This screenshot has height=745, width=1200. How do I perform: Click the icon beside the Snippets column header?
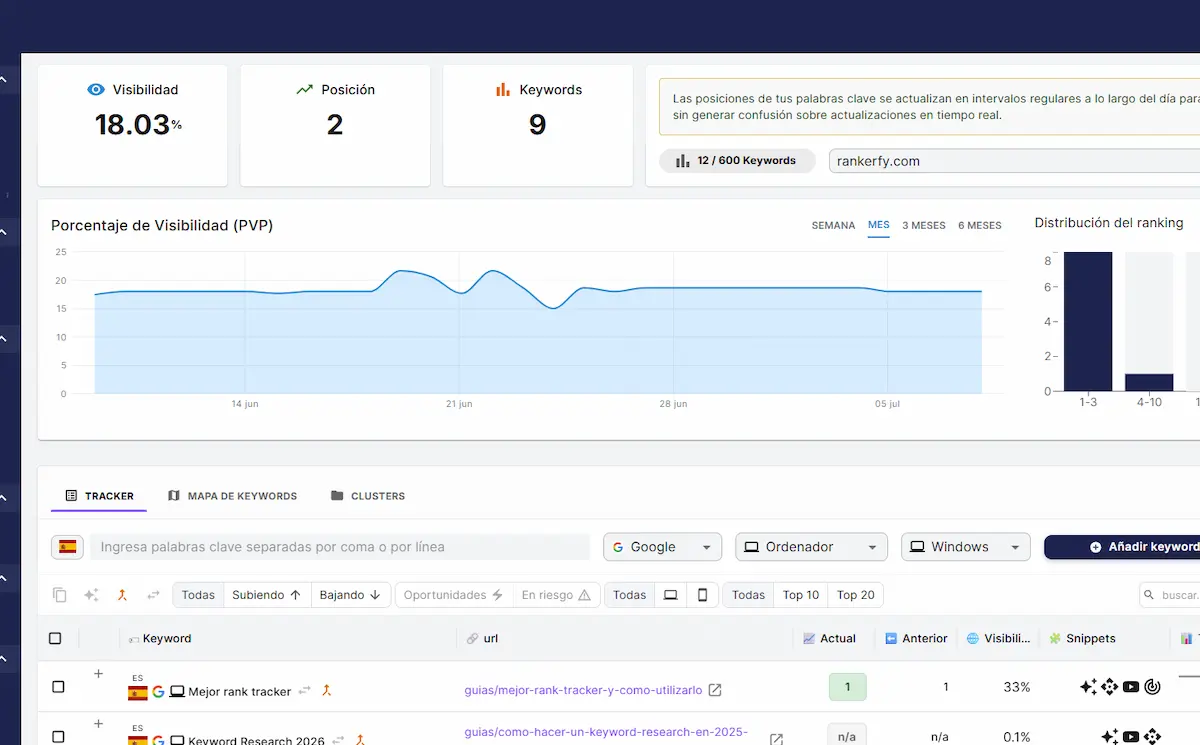1055,638
